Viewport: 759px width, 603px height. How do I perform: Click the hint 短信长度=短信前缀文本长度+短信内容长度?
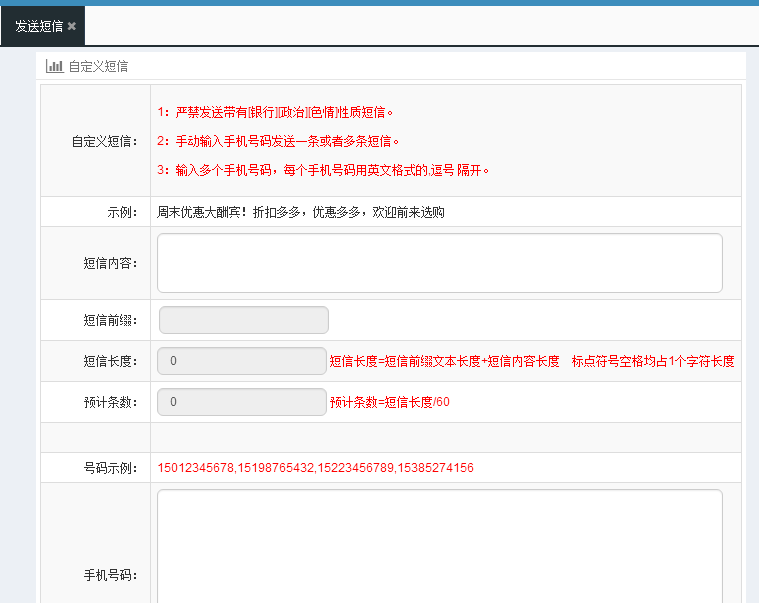pos(444,361)
